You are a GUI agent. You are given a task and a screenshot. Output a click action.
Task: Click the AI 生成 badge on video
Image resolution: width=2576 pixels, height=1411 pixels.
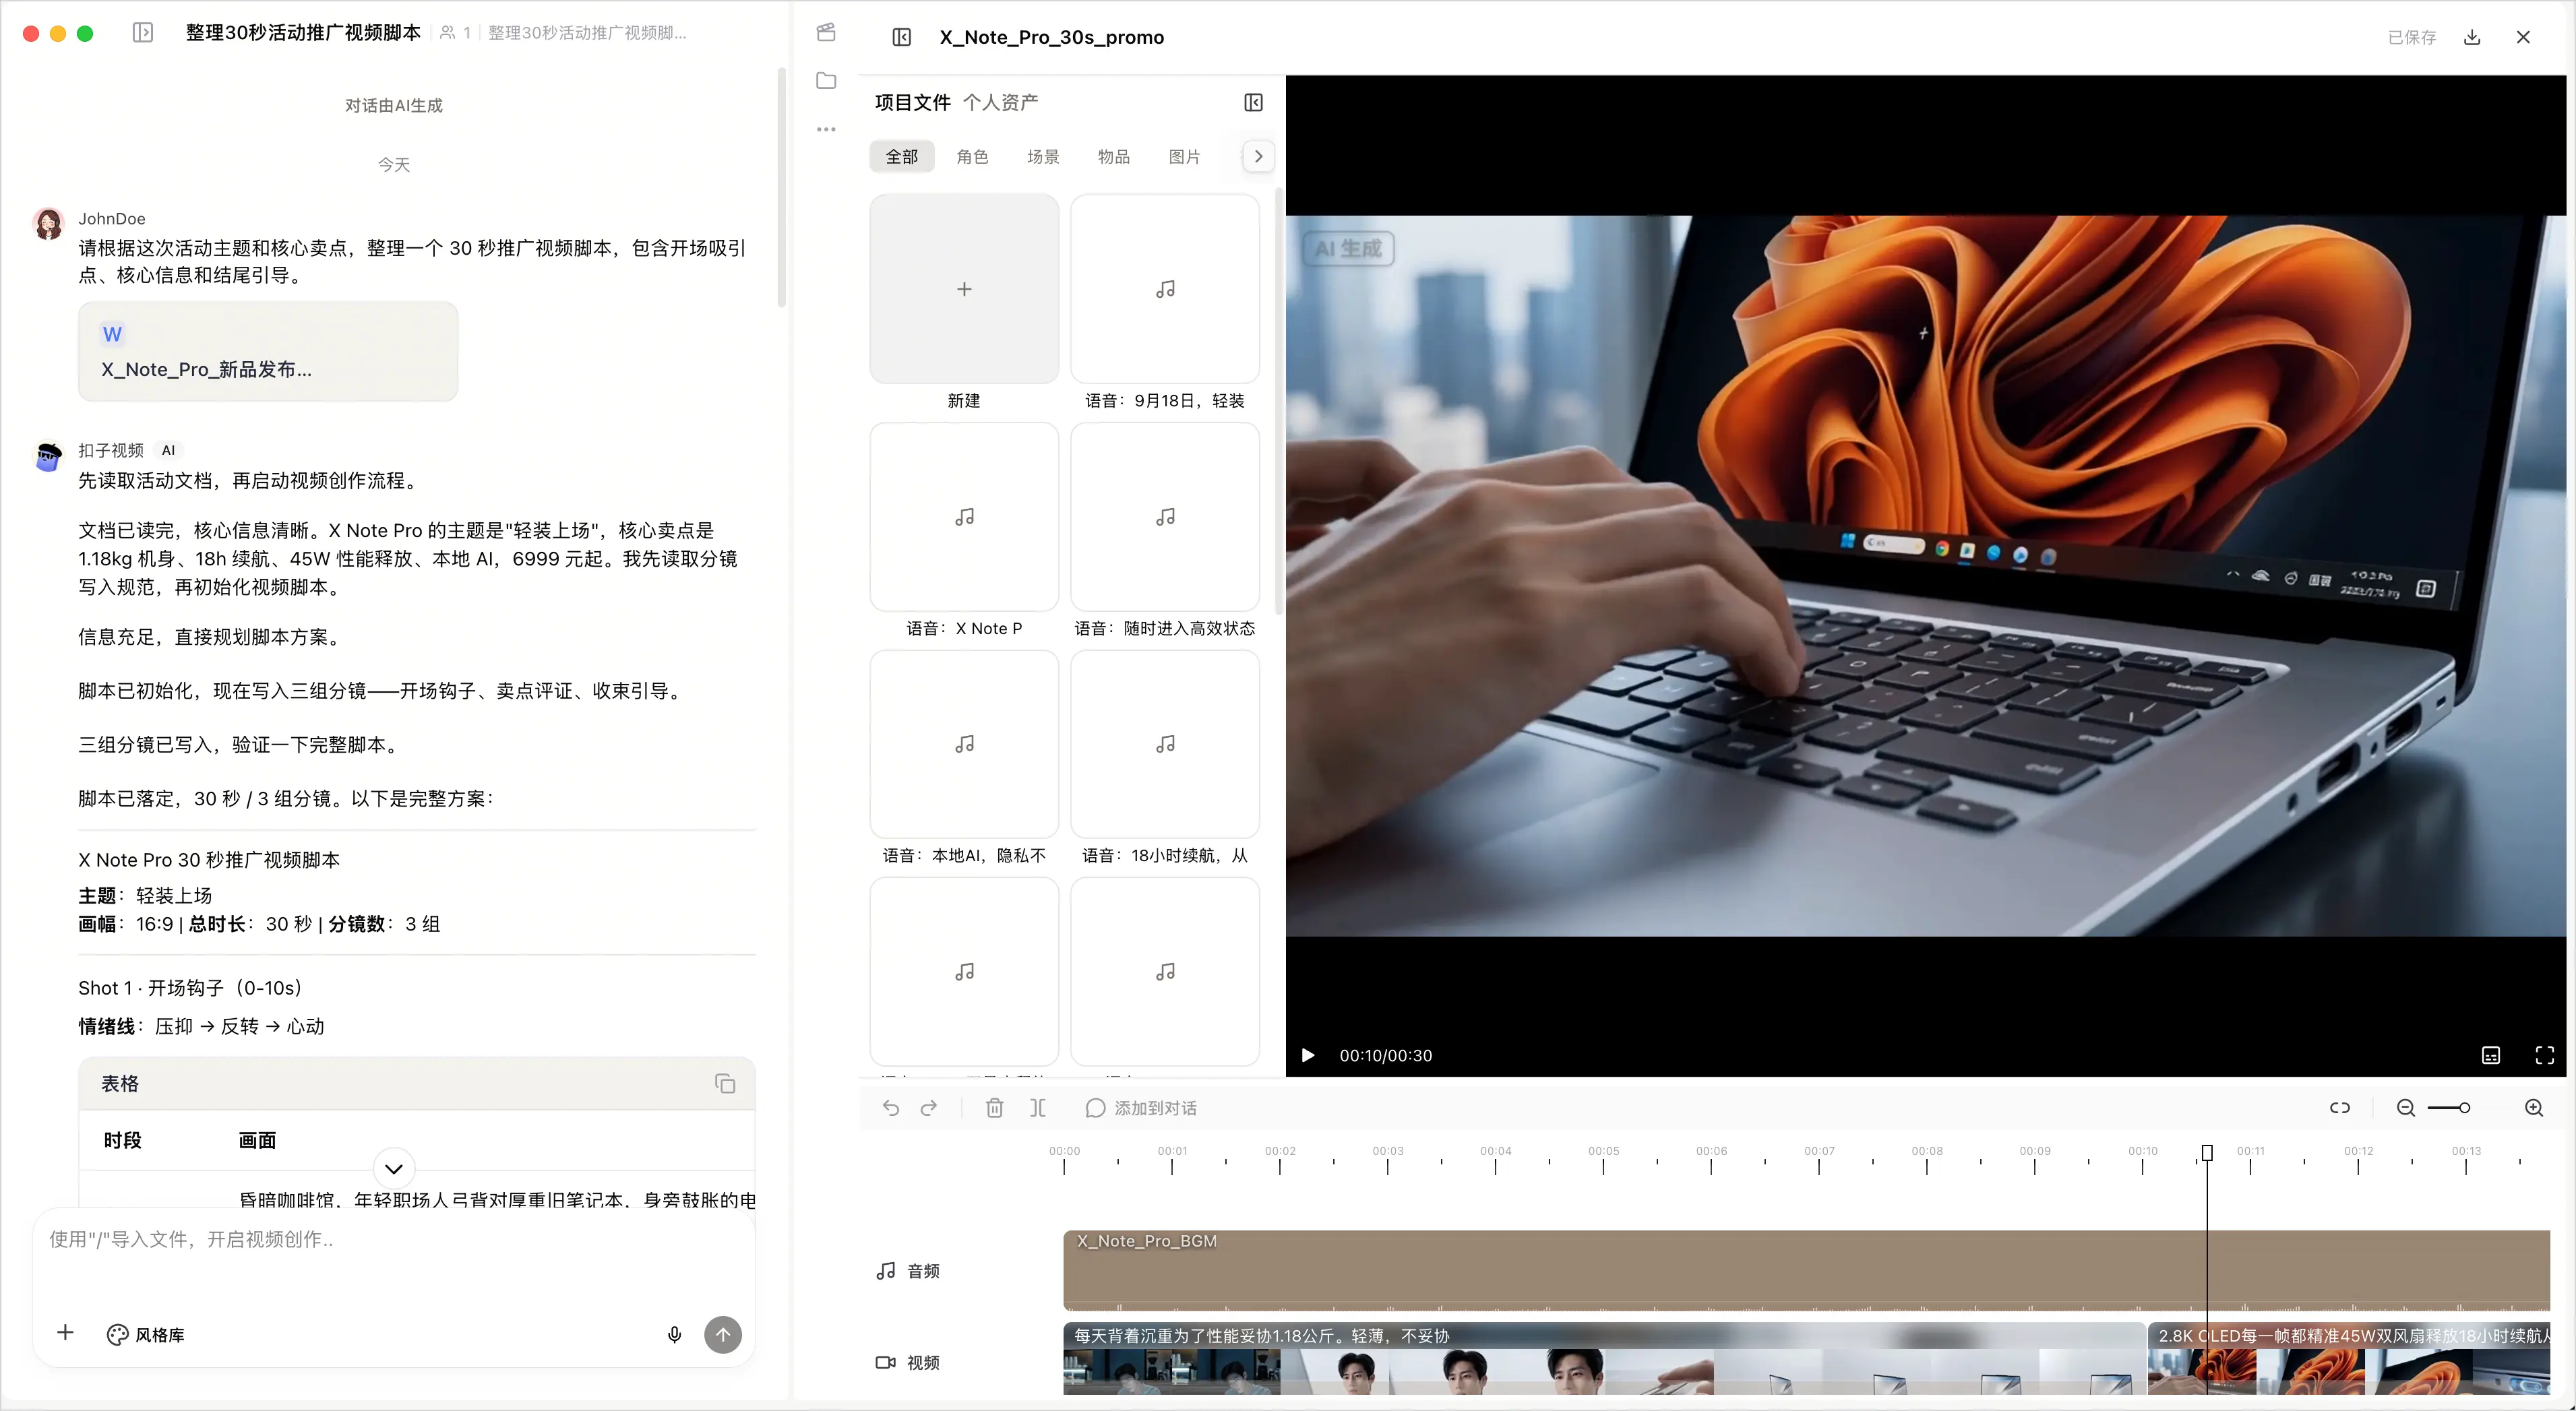[1348, 248]
